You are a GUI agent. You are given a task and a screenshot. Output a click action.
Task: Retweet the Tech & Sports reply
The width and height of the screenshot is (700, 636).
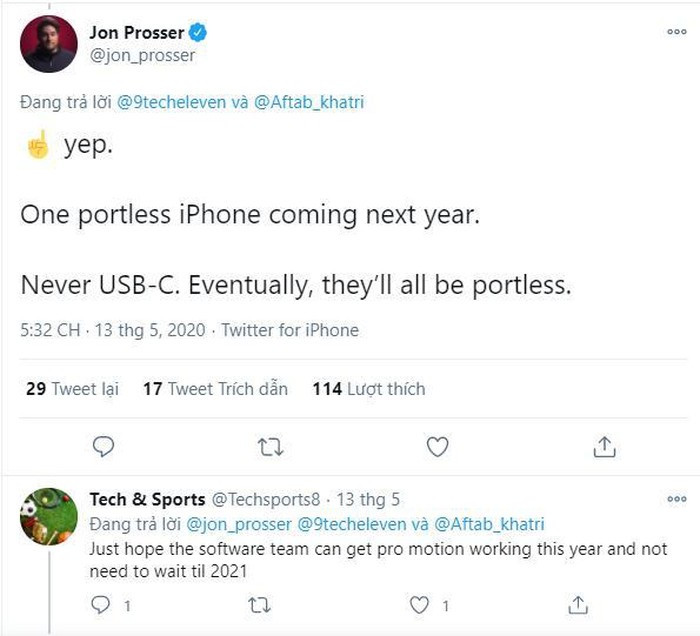point(259,604)
